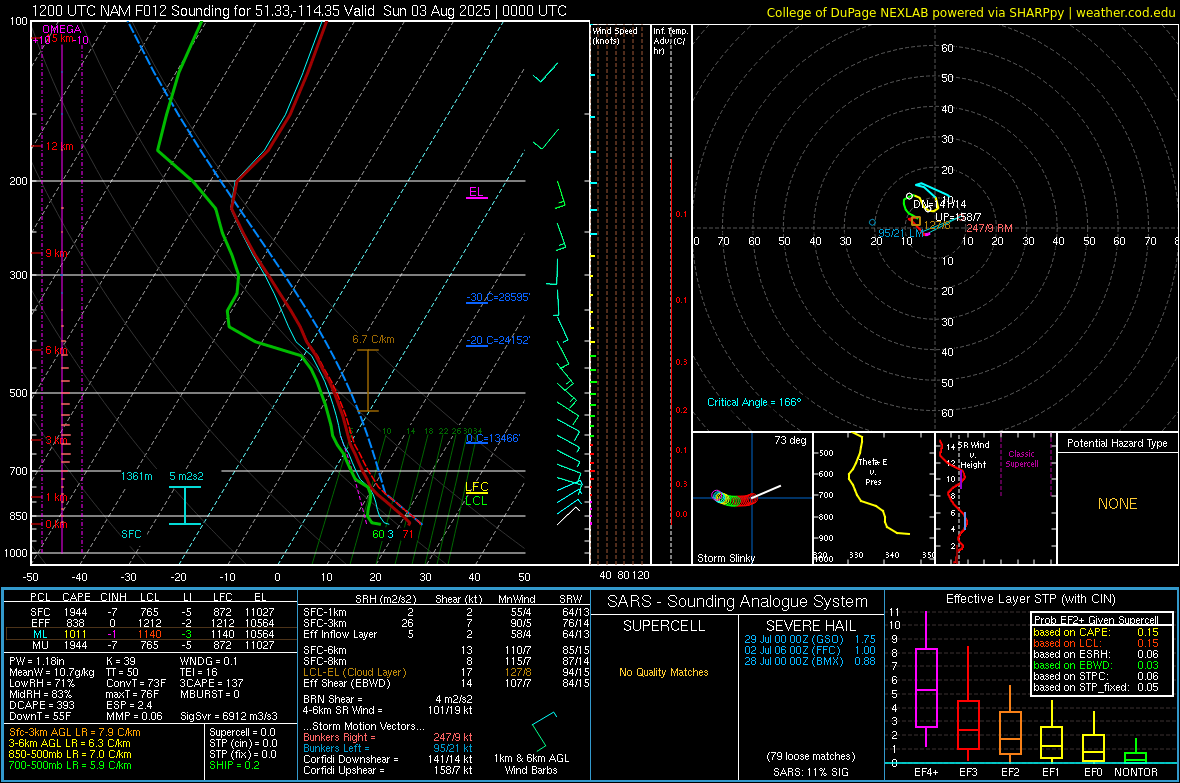Click the SFC-3km shear row

[x=446, y=623]
